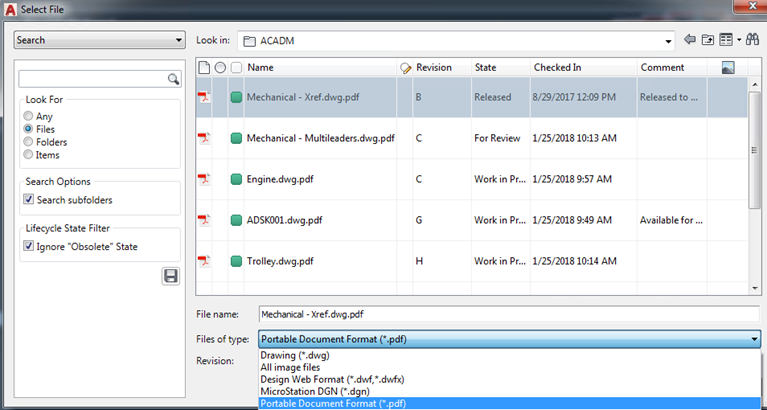Click green status icon of ADSK001.dwg.pdf
Viewport: 767px width, 410px height.
[x=236, y=221]
